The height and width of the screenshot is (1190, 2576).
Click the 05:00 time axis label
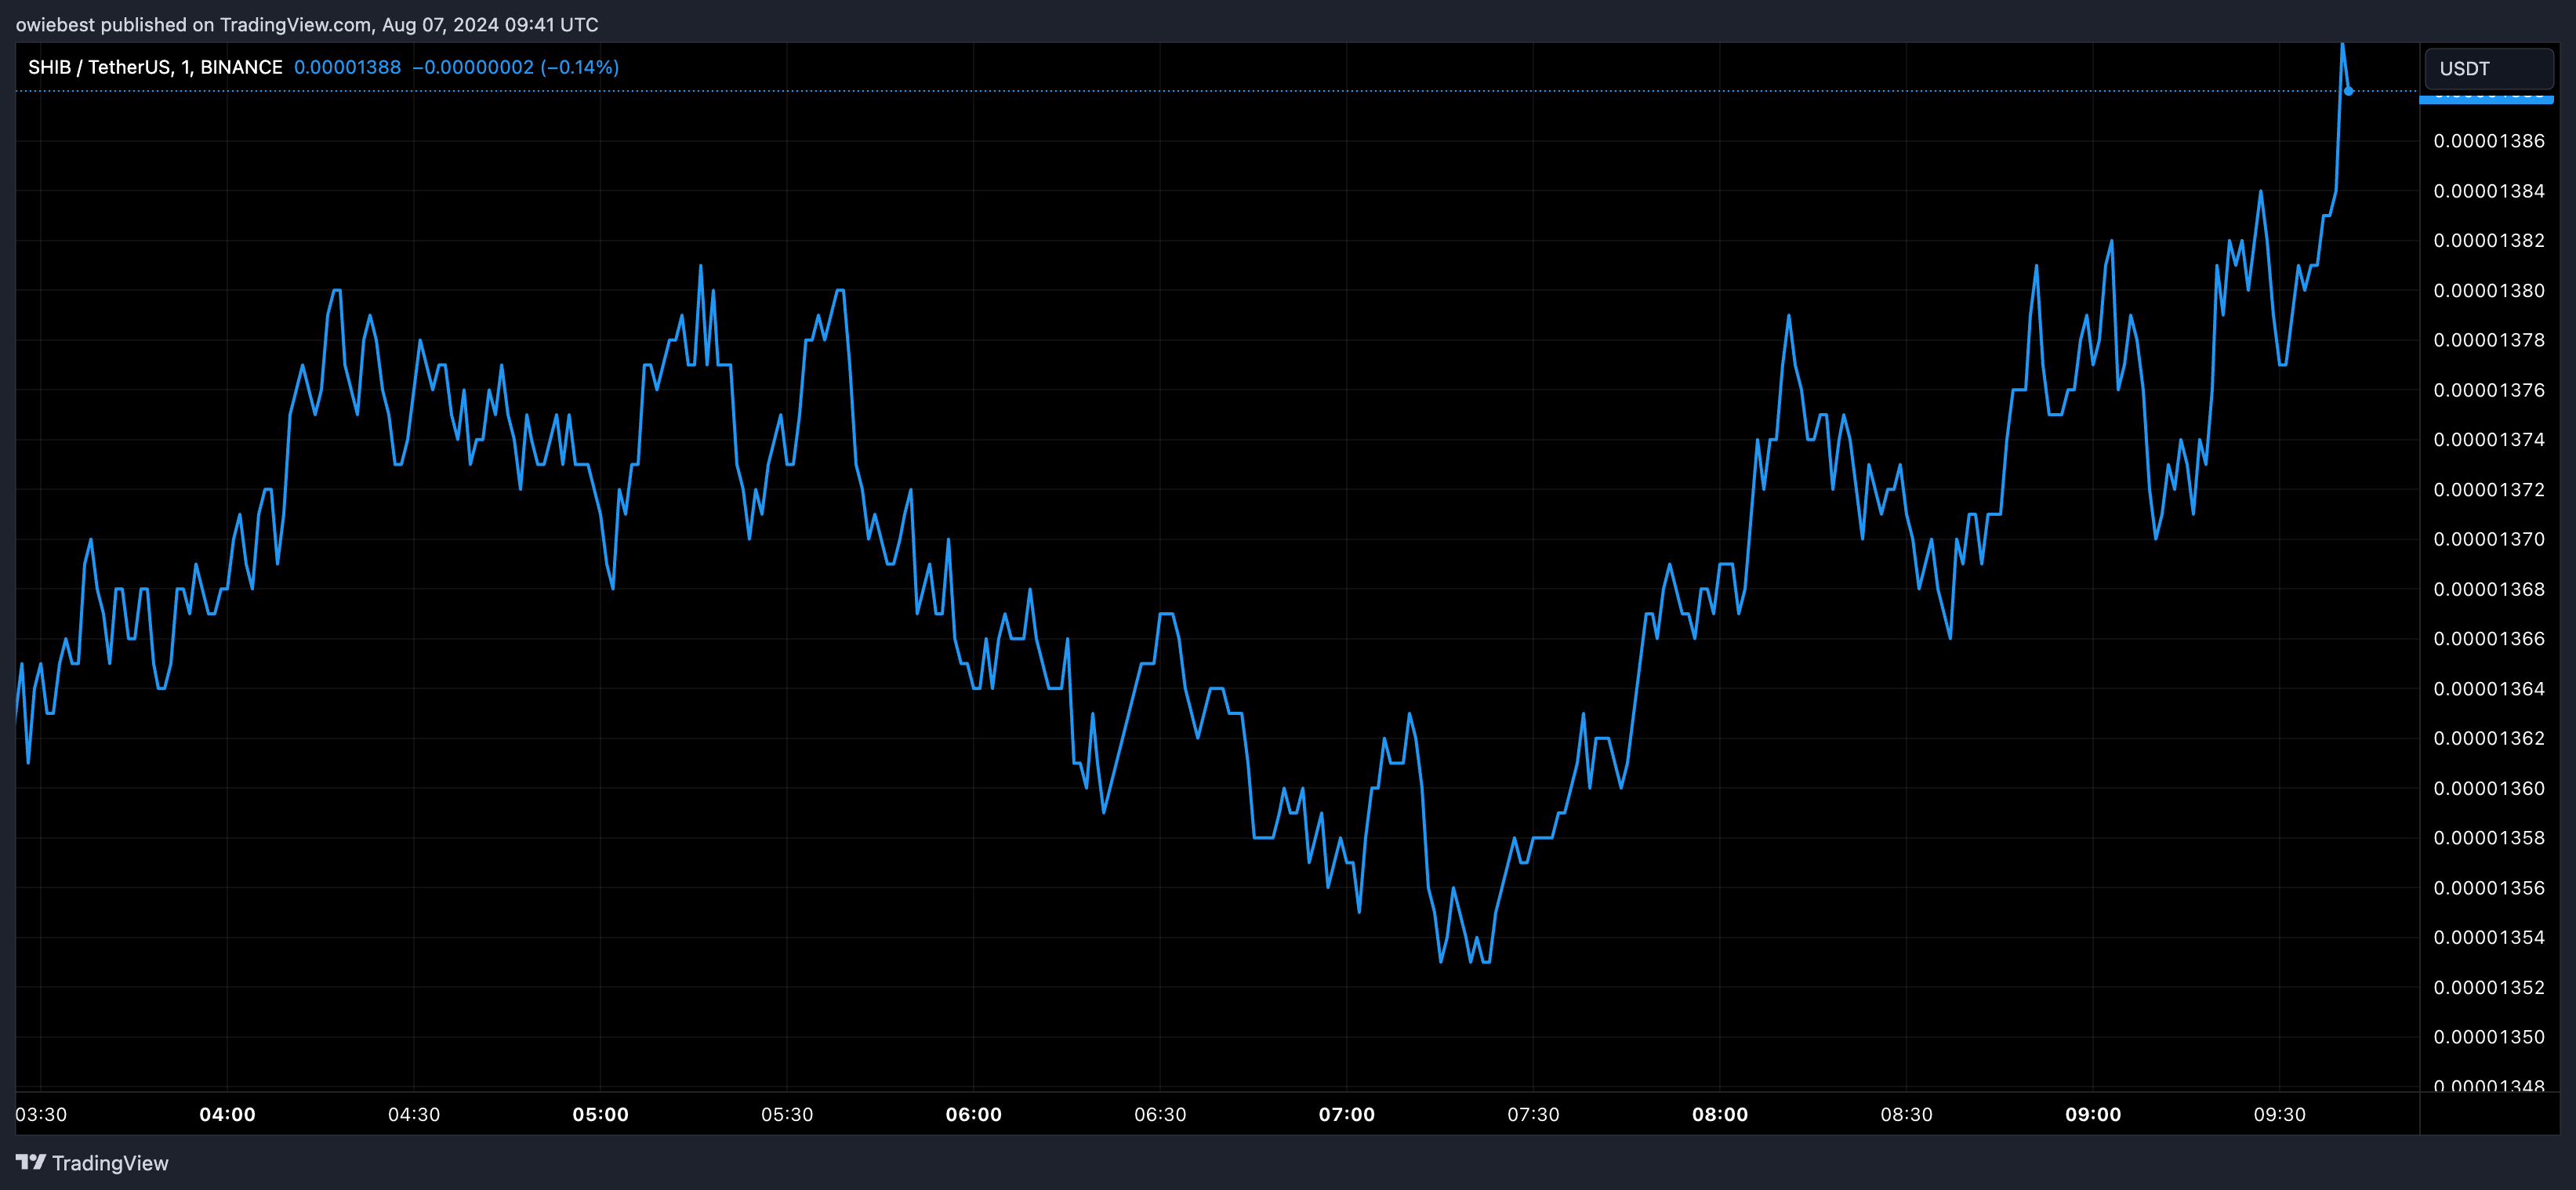tap(600, 1114)
